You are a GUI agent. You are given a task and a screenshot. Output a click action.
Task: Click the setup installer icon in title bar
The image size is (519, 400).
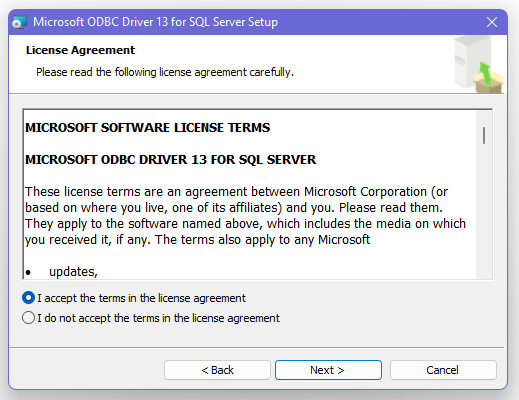pyautogui.click(x=19, y=22)
